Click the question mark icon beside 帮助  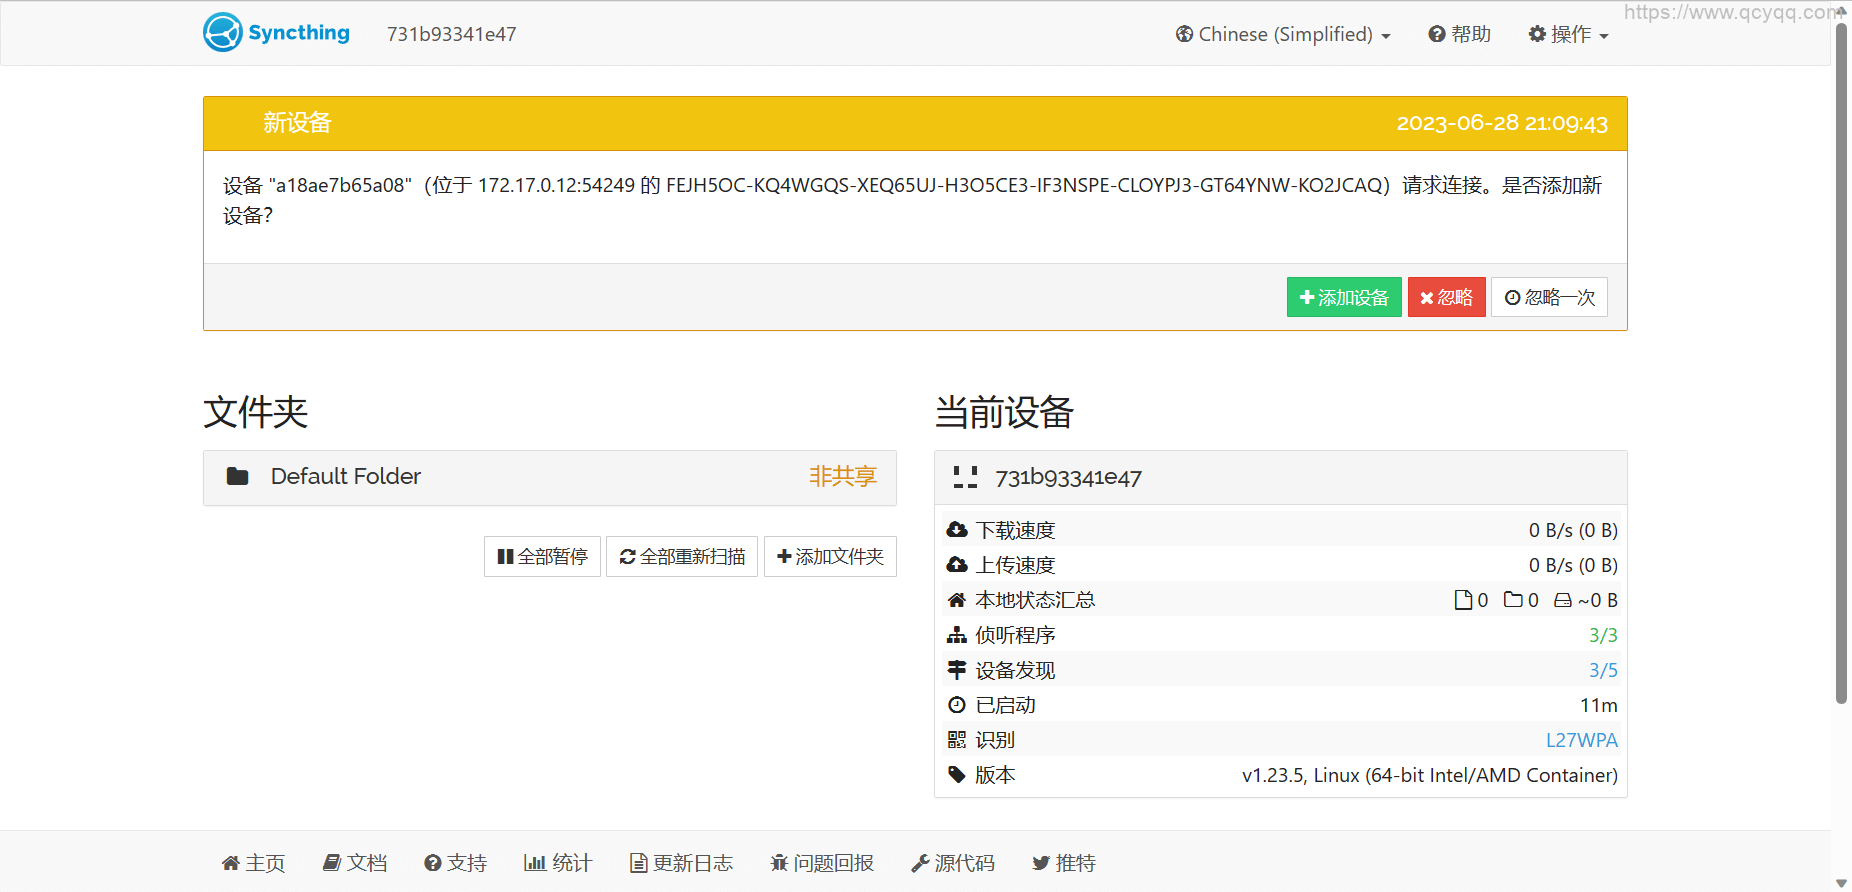point(1437,34)
